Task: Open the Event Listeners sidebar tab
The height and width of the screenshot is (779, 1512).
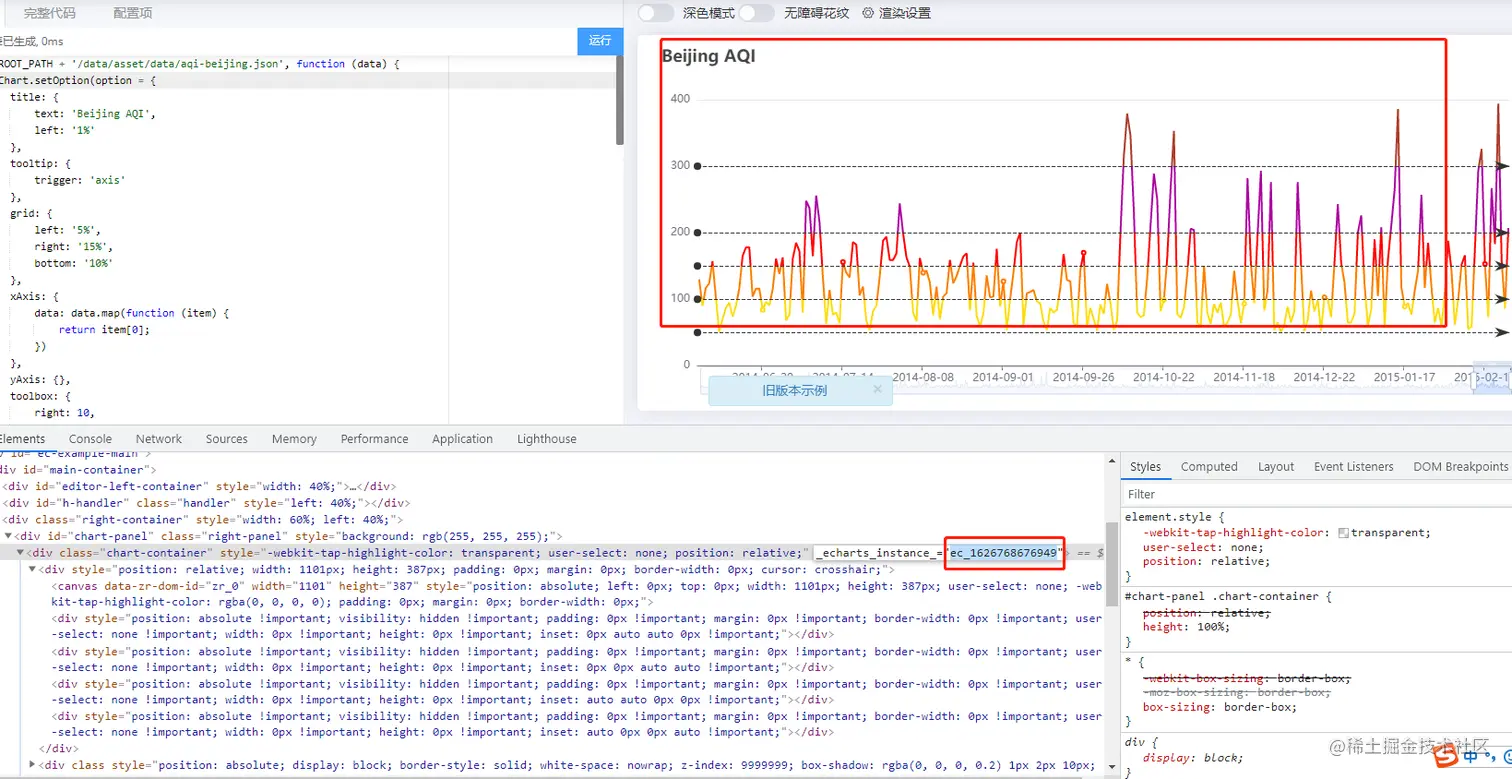Action: click(x=1353, y=467)
